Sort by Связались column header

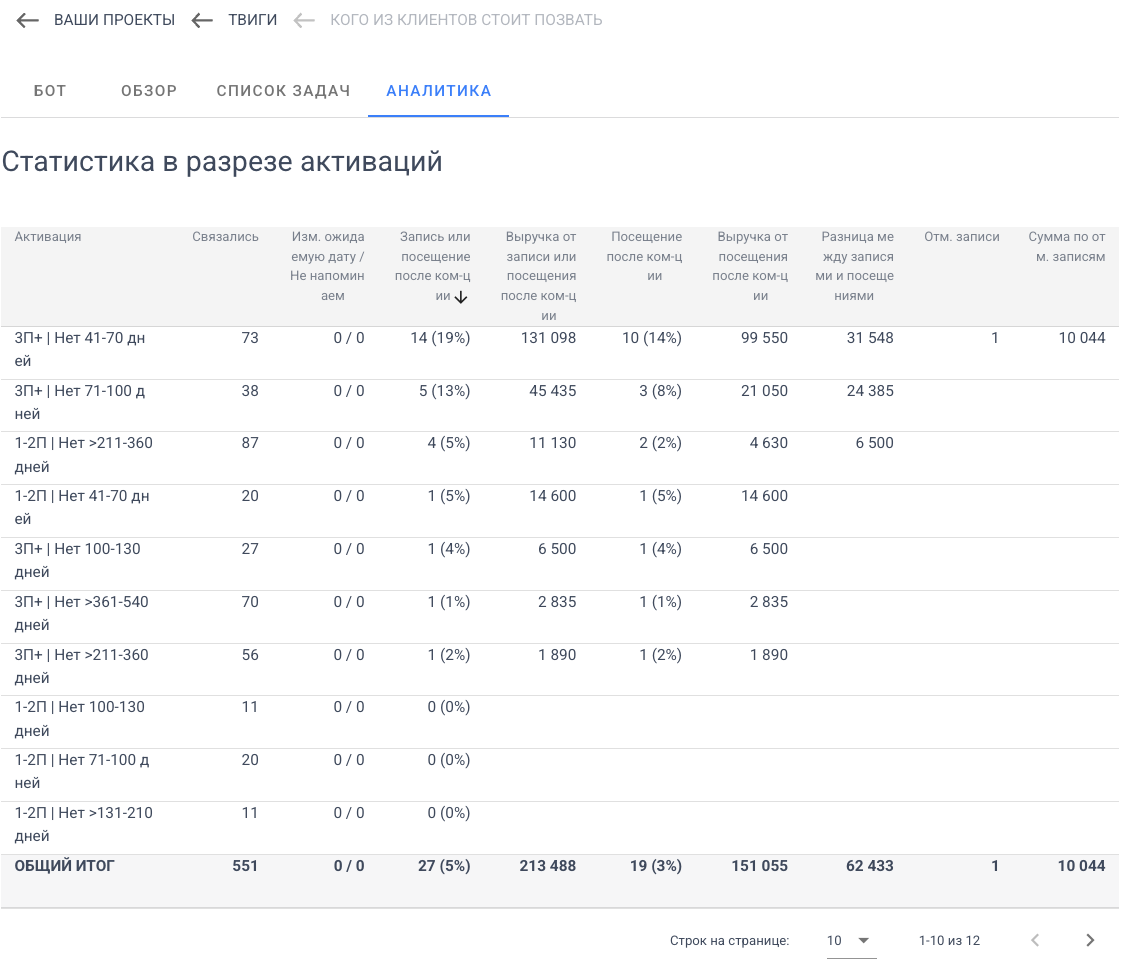click(x=225, y=236)
